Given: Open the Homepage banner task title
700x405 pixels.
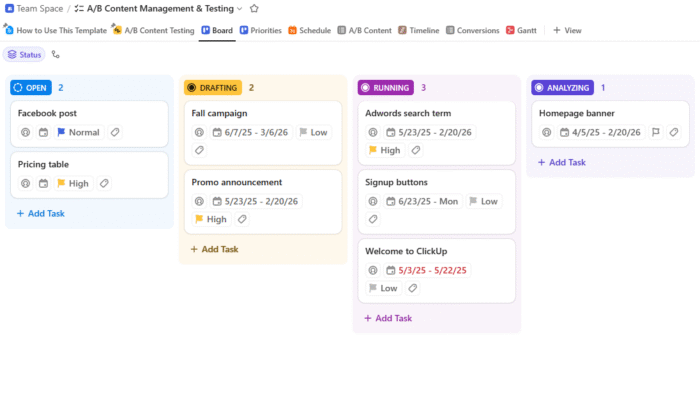Looking at the screenshot, I should (577, 113).
